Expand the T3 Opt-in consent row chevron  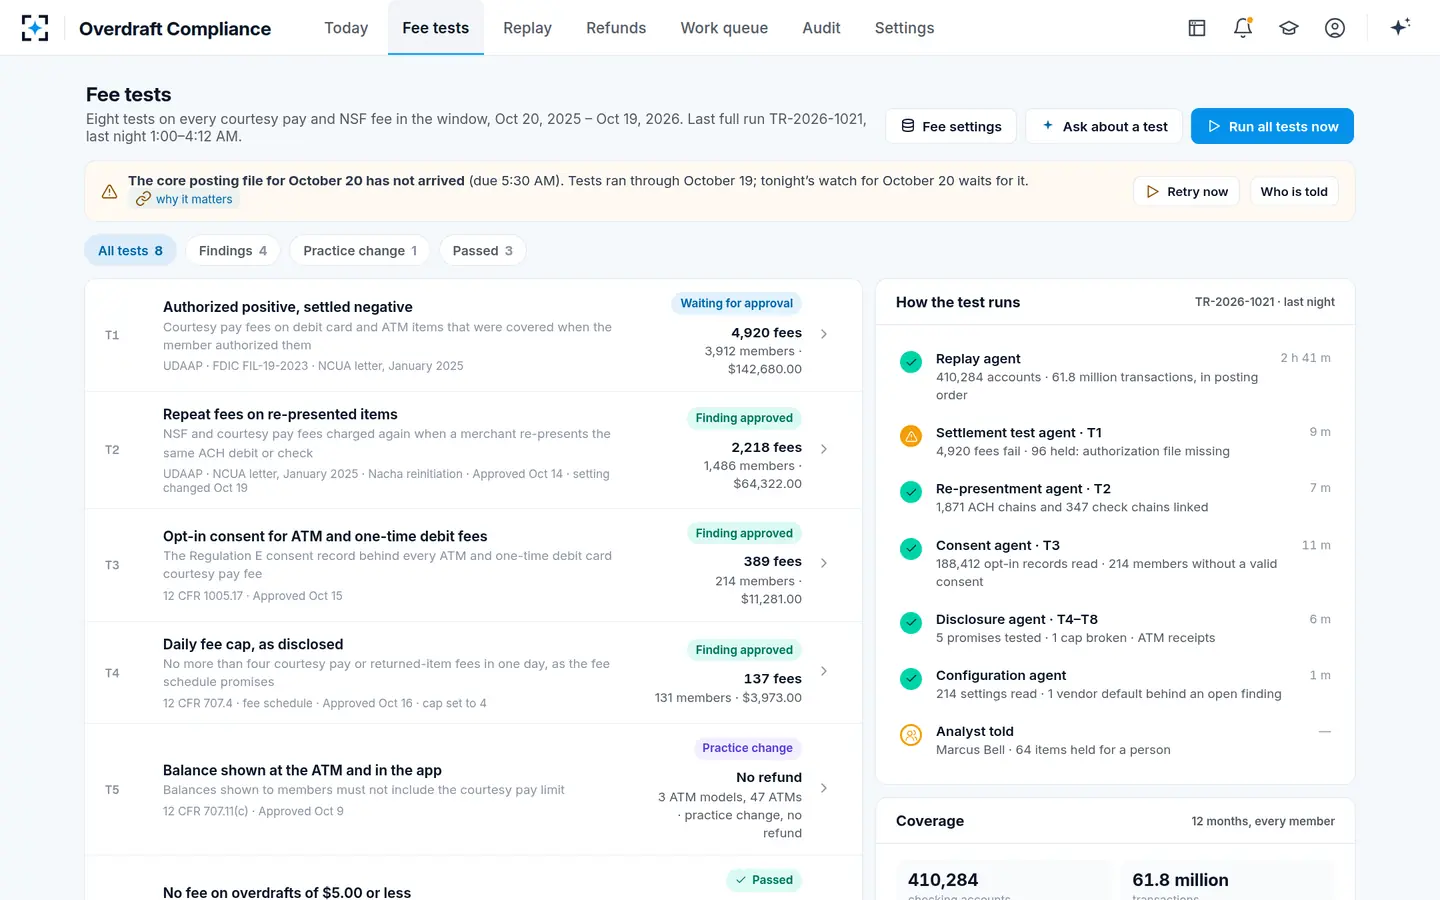824,563
